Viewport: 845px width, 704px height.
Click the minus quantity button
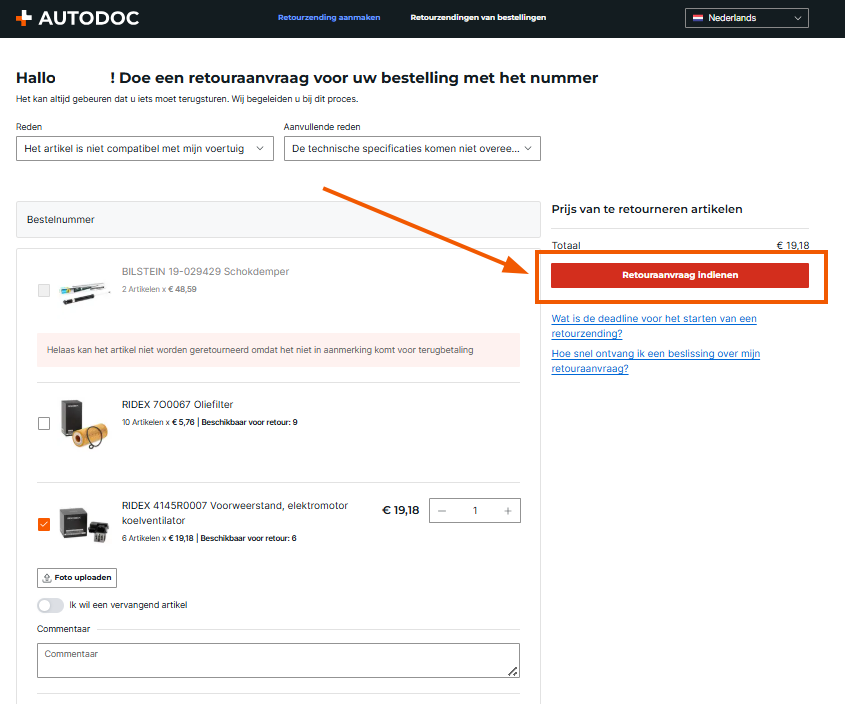pyautogui.click(x=442, y=511)
